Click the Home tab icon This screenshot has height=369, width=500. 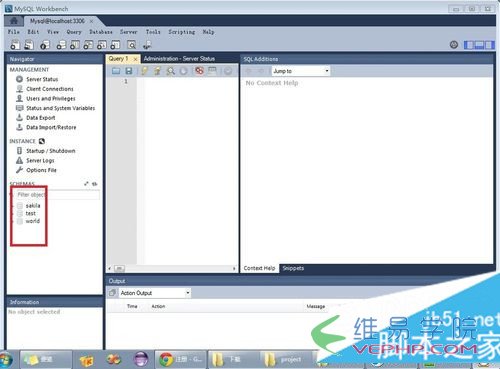click(x=14, y=21)
